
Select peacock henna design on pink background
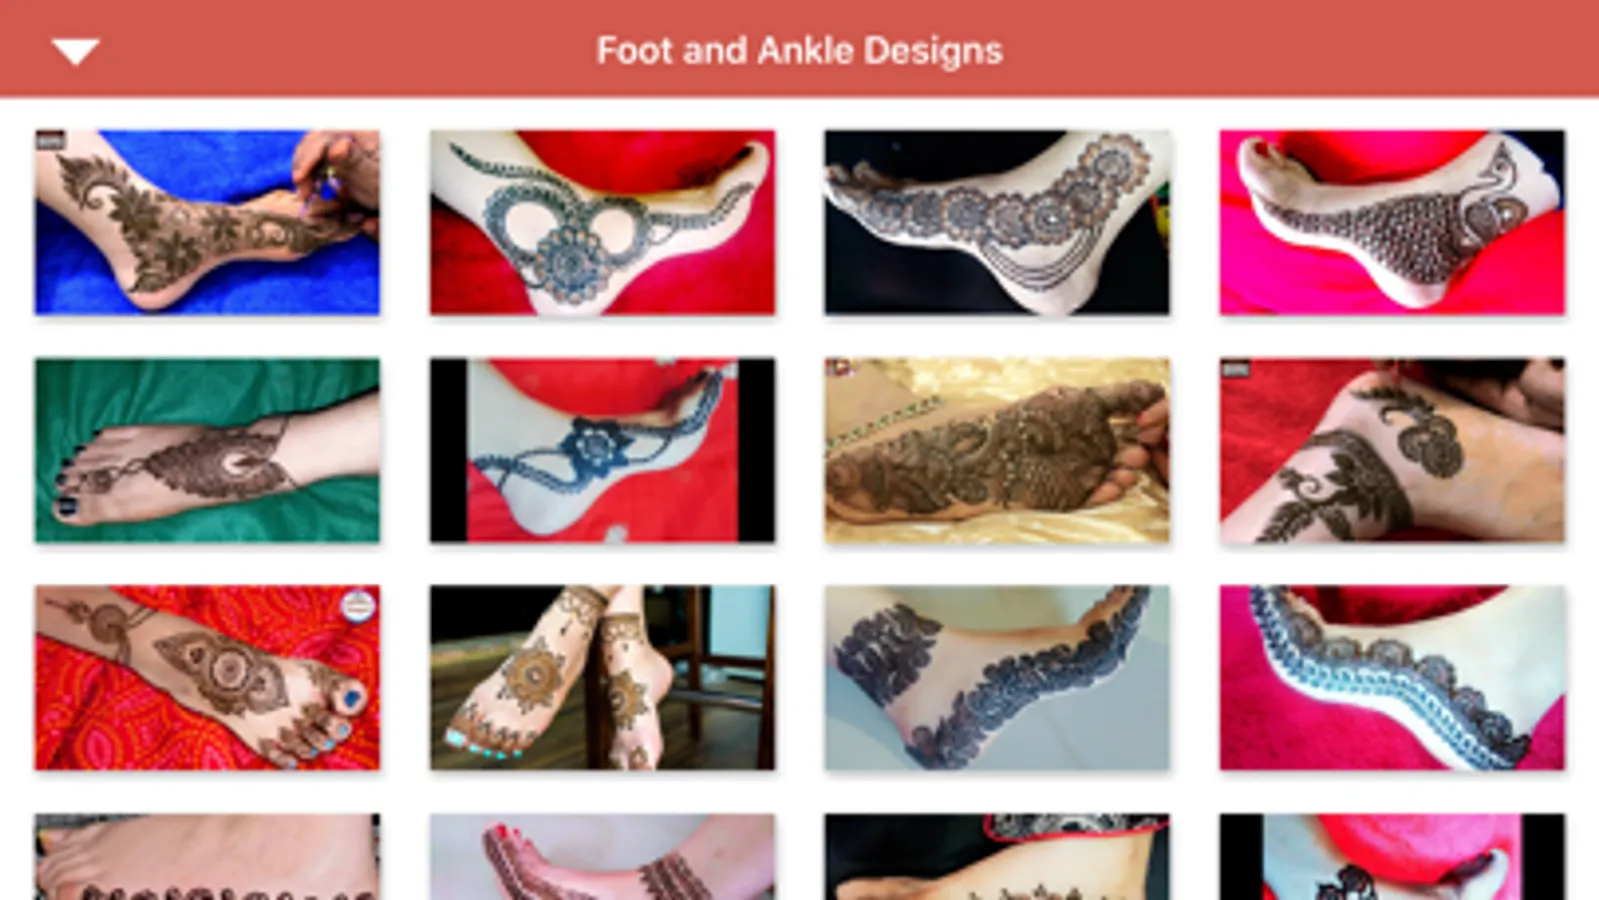tap(1392, 222)
